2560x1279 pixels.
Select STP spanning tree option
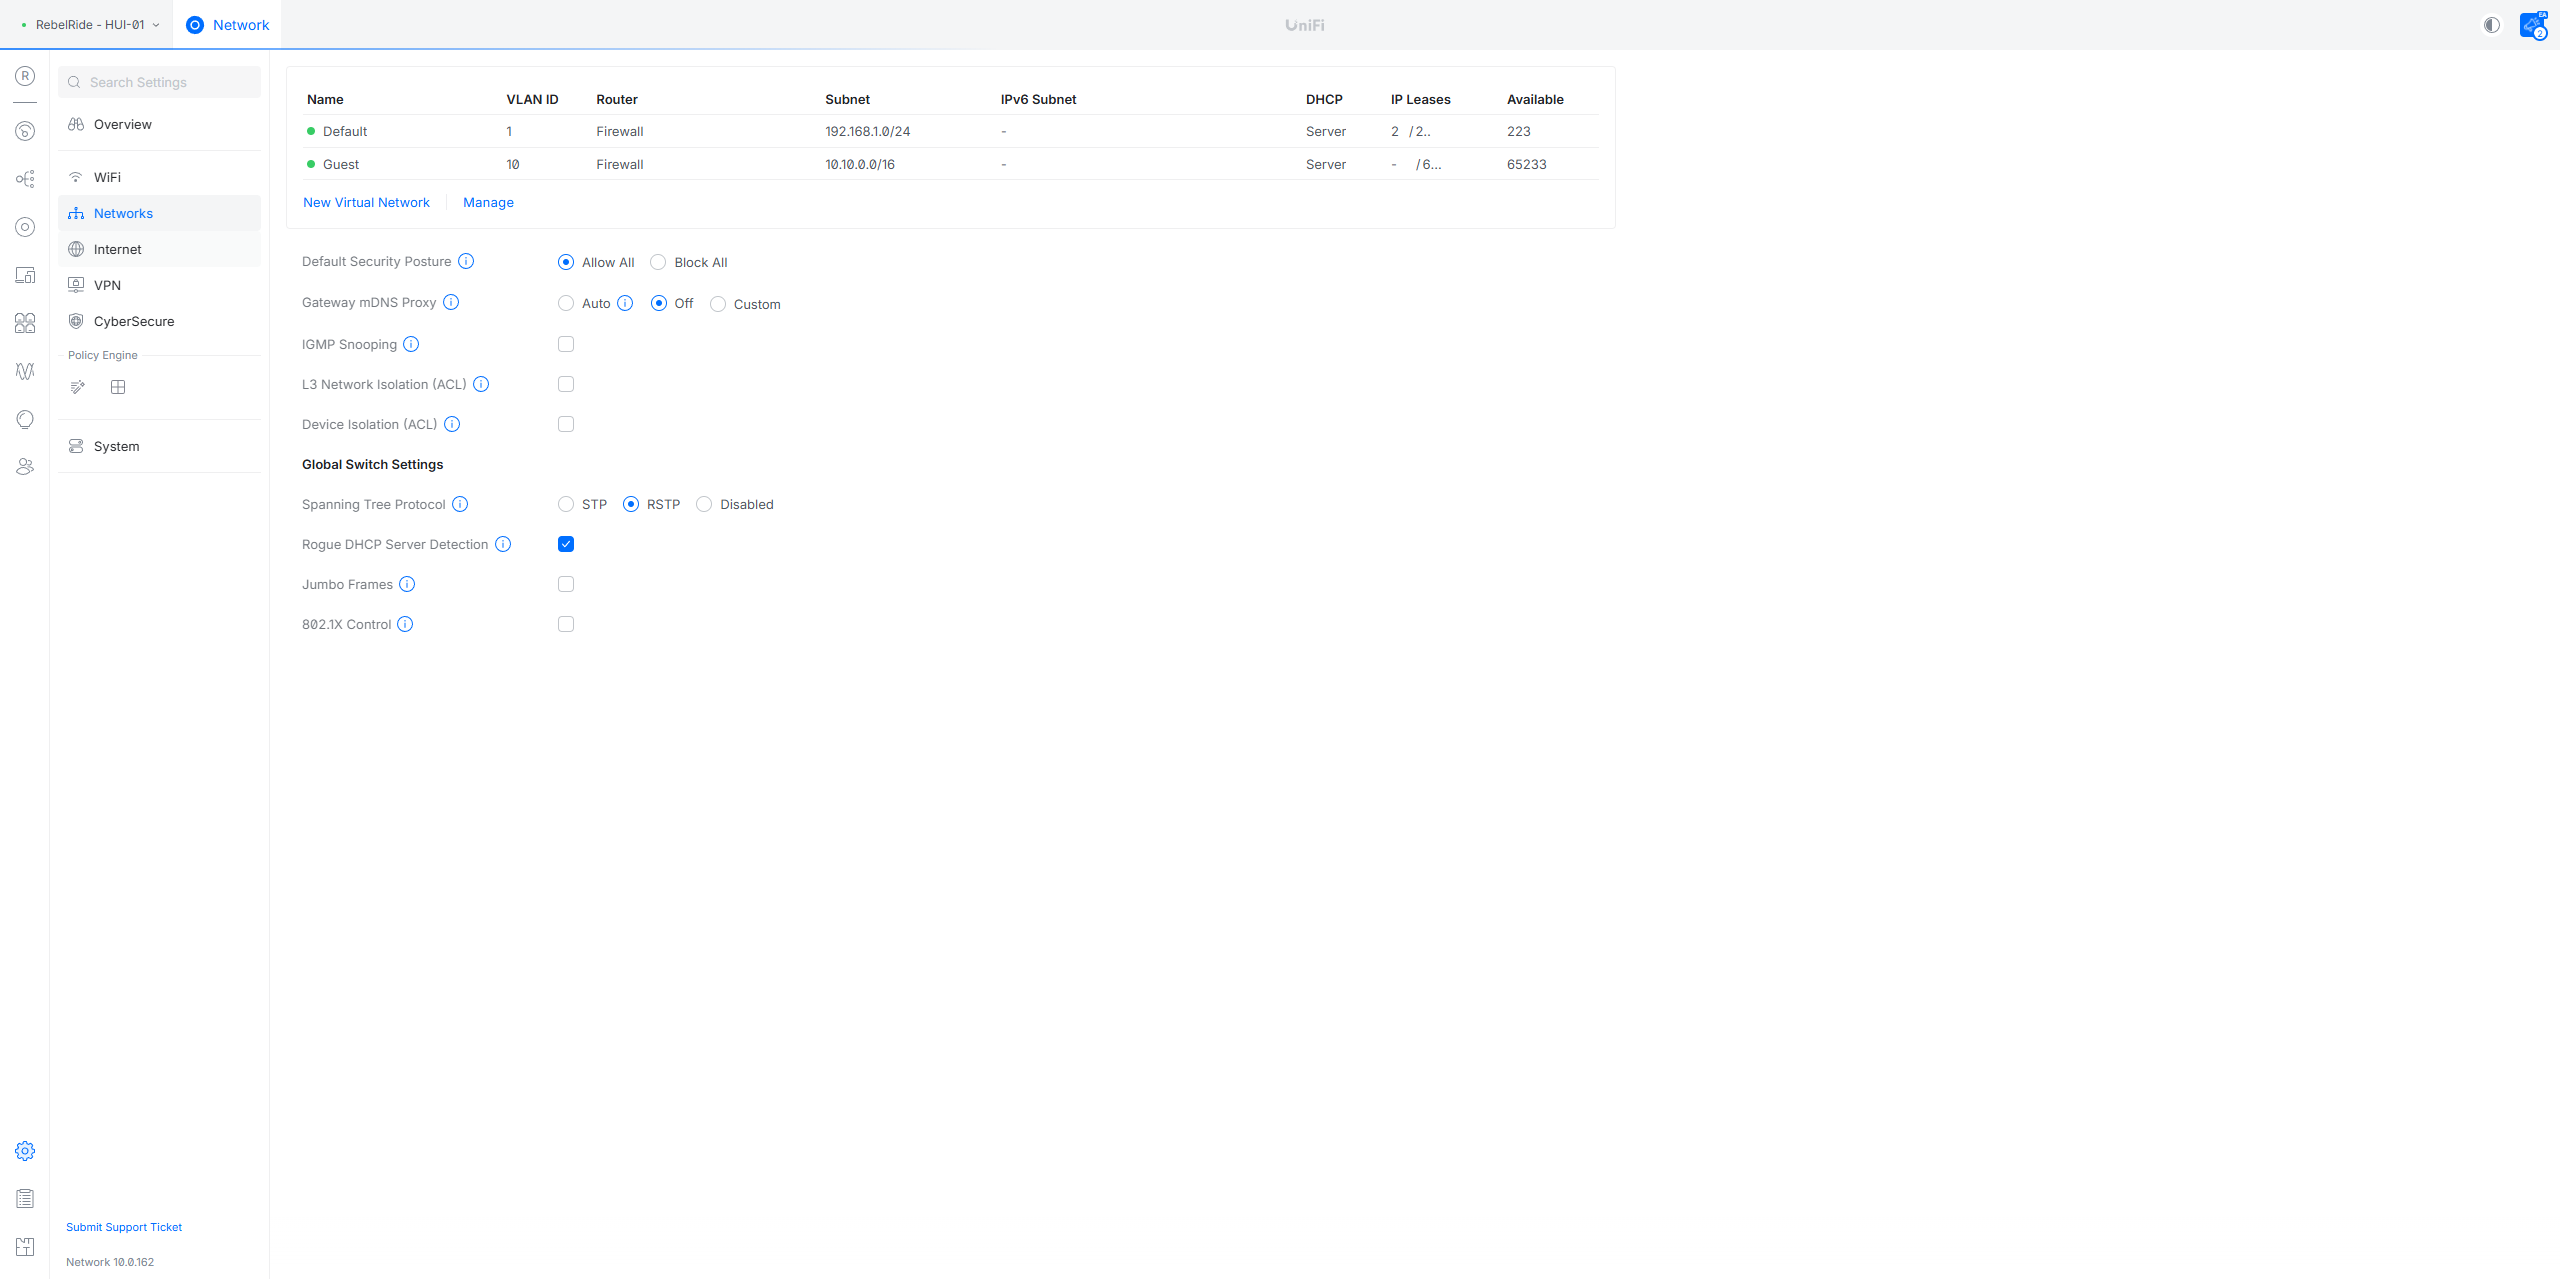tap(566, 504)
